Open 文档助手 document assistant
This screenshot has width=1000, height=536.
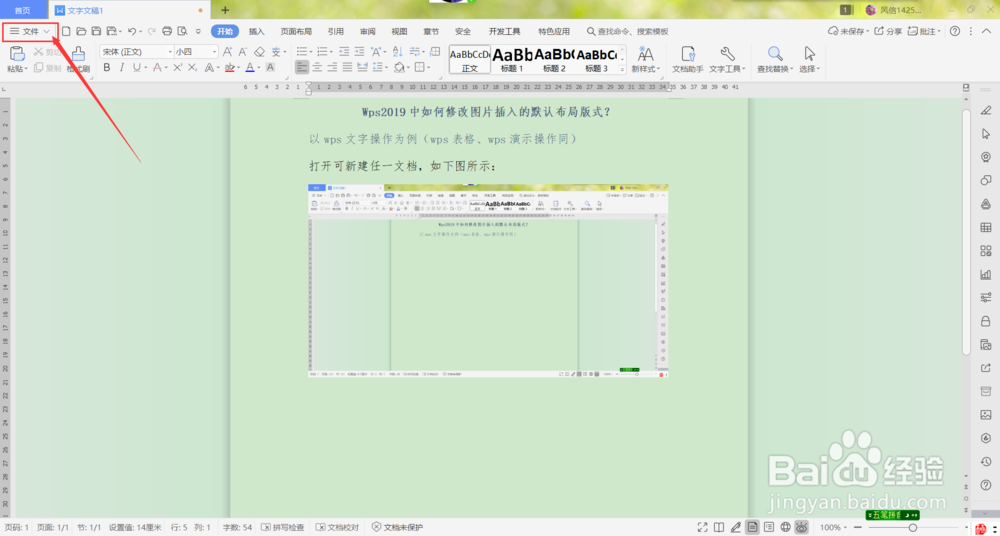coord(688,59)
